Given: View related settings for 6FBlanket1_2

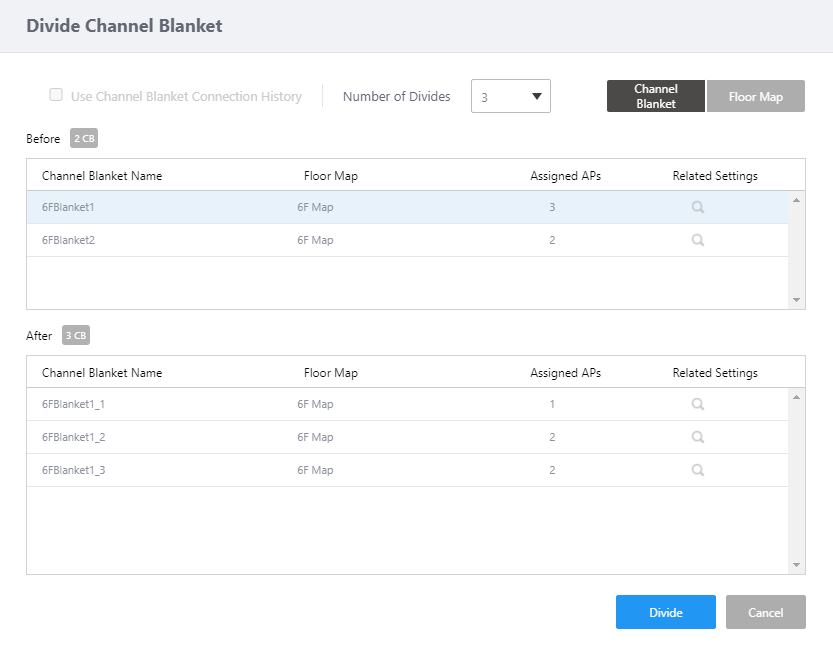Looking at the screenshot, I should [698, 437].
